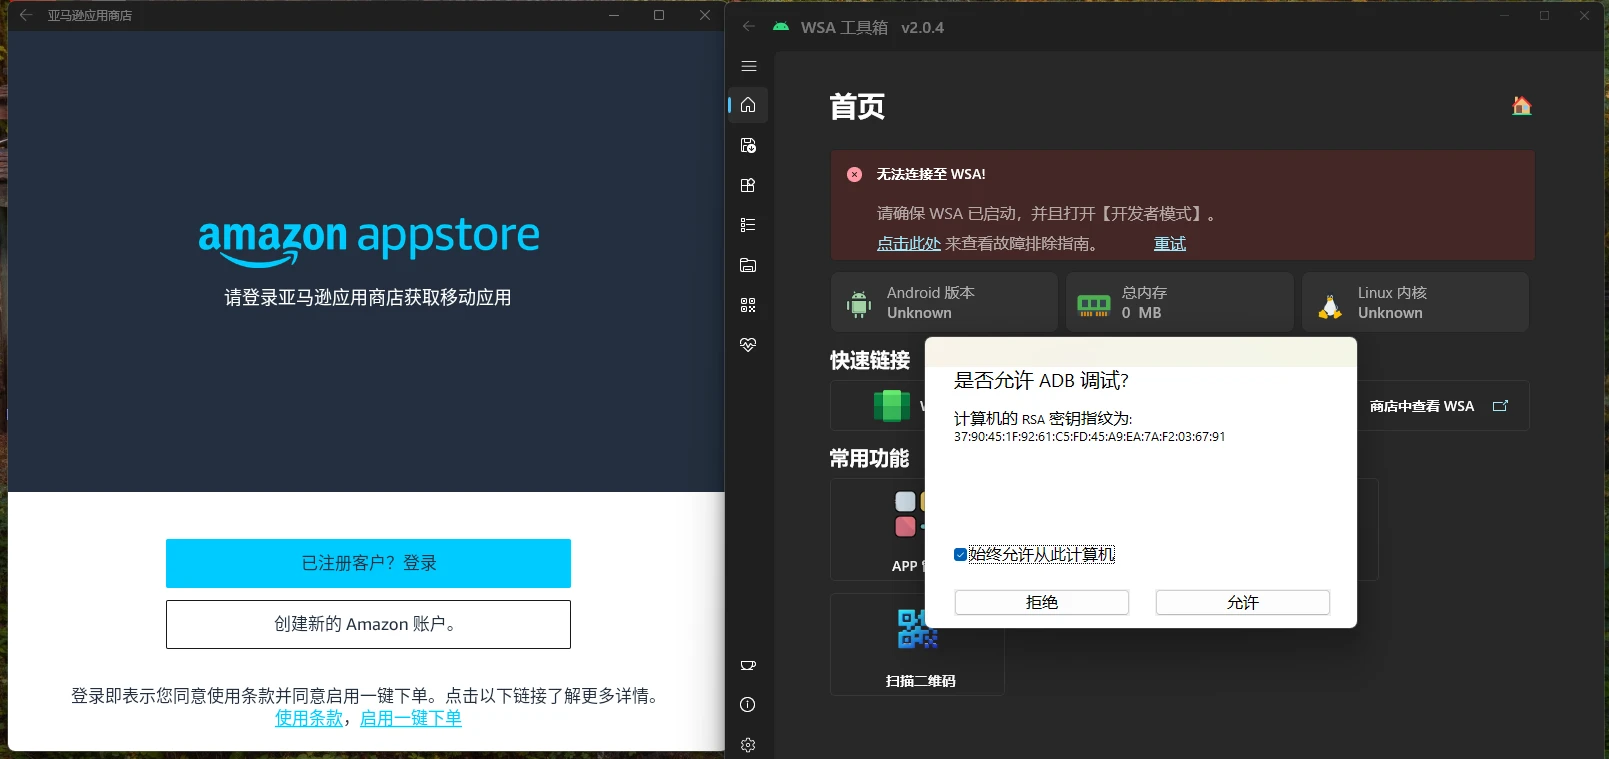Click 创建新的 Amazon 账户 button
Screen dimensions: 1609x759
(x=368, y=624)
